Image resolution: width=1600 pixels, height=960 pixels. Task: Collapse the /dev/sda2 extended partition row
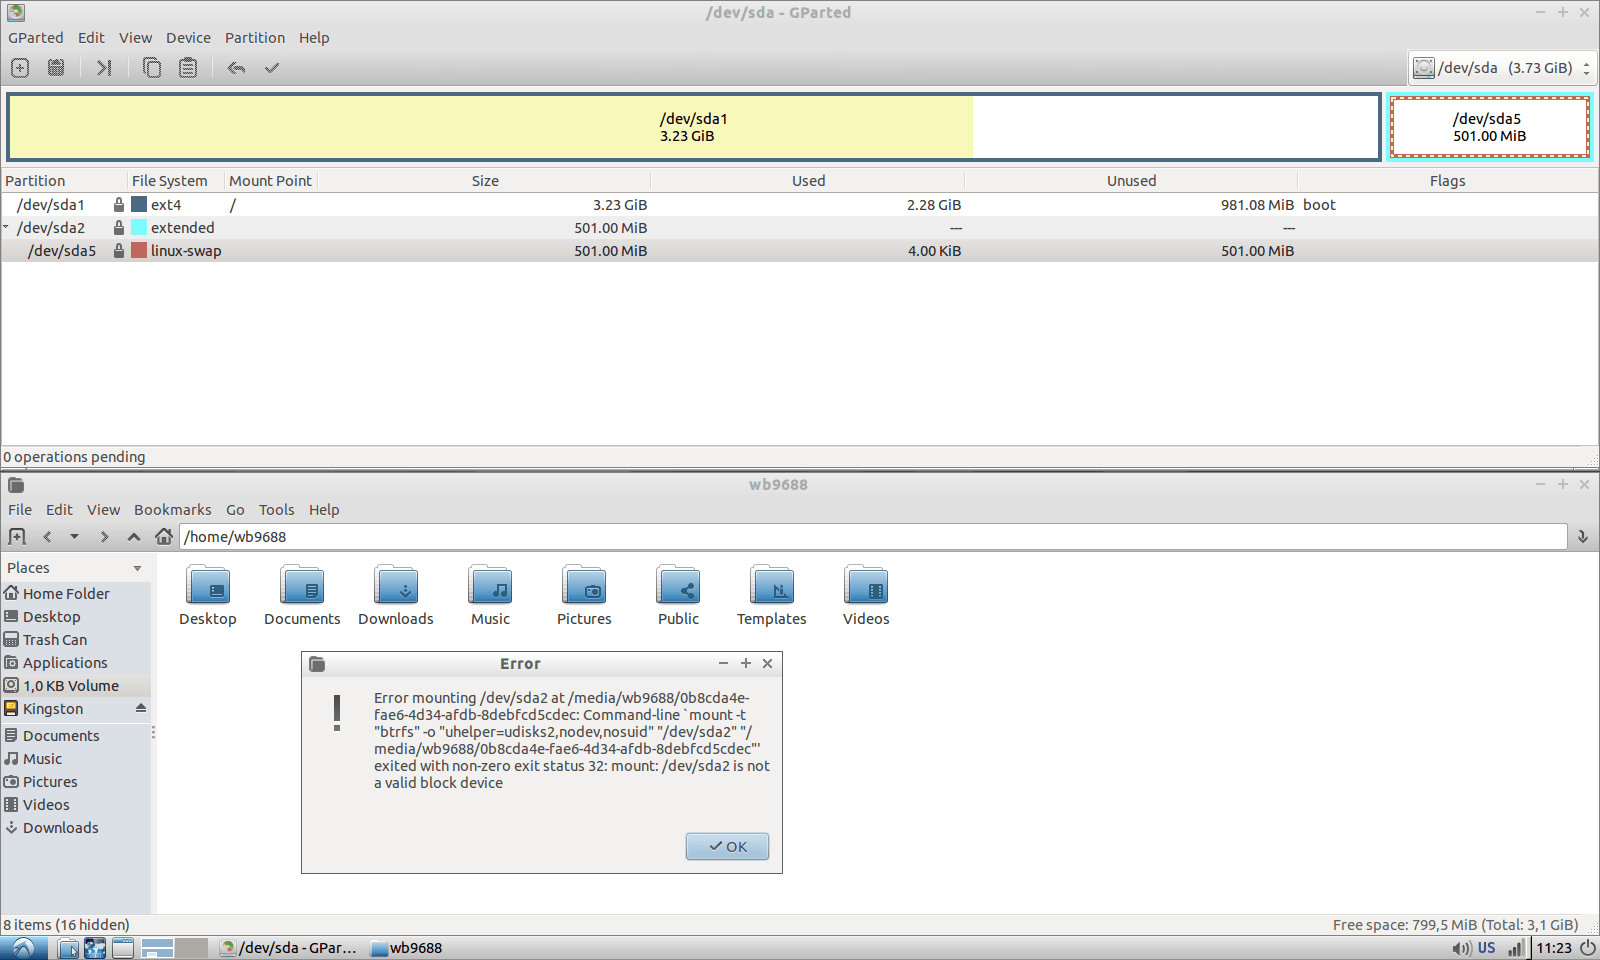6,227
